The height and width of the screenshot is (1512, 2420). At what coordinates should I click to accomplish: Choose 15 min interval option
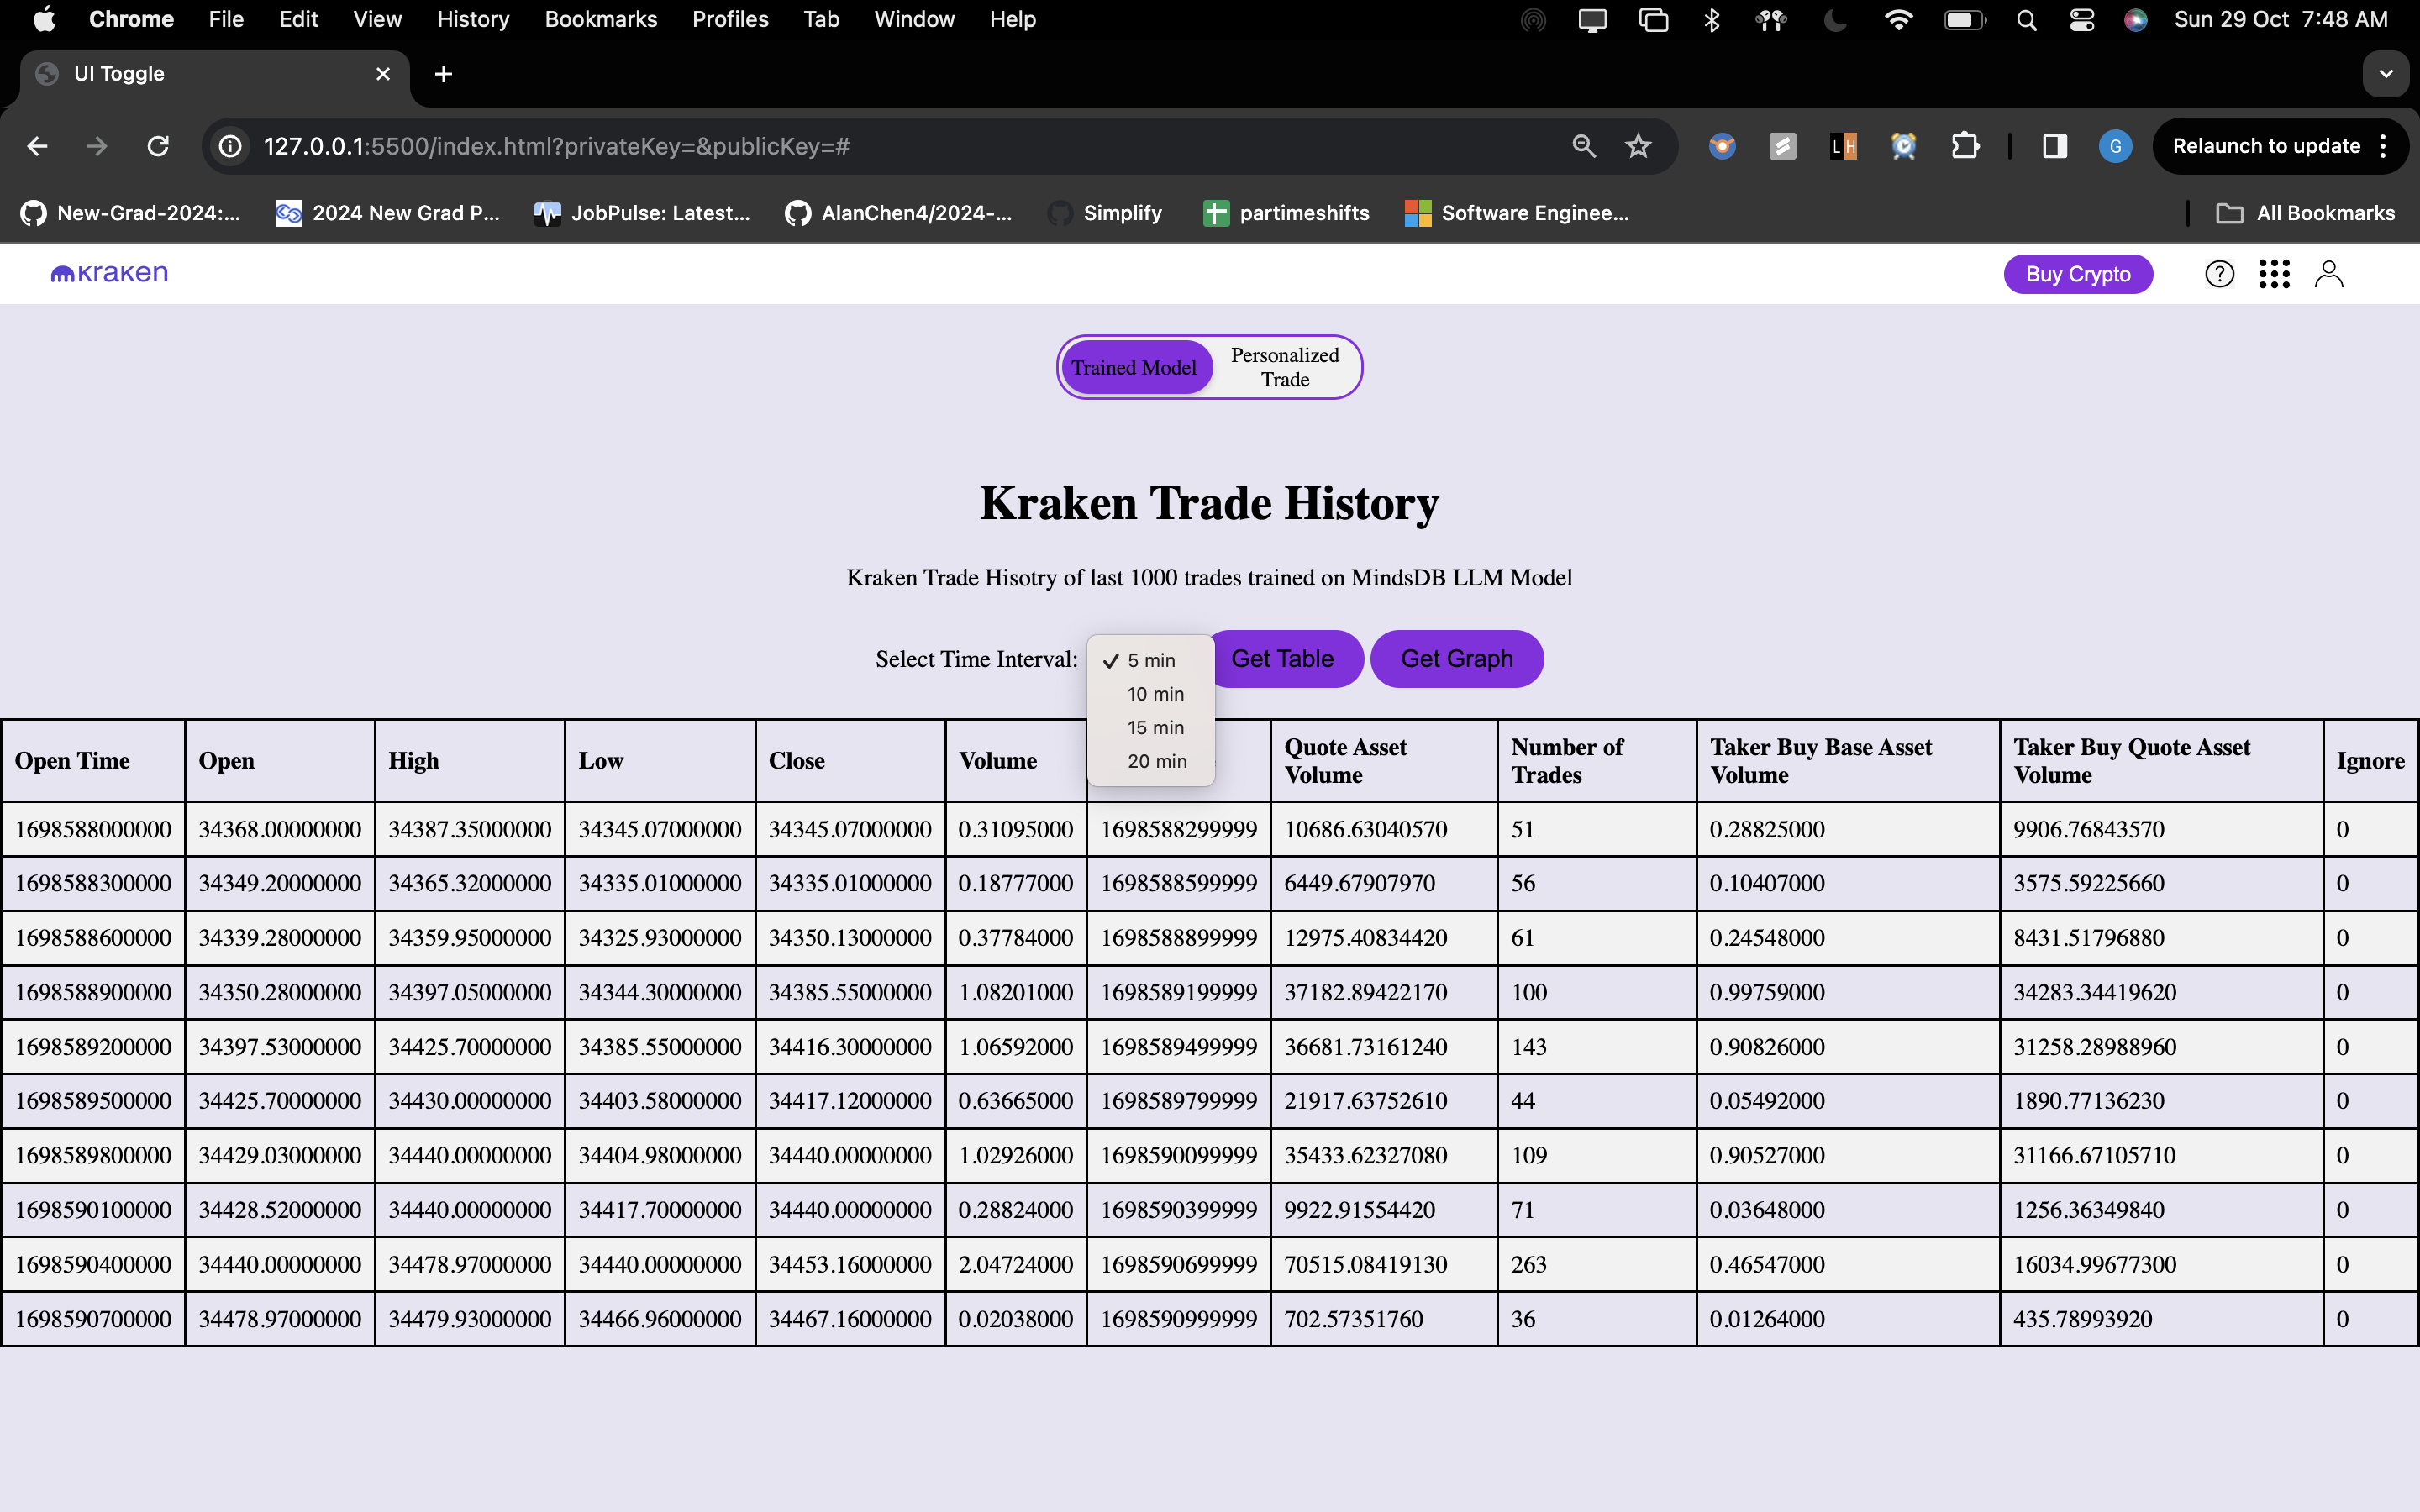pos(1155,728)
